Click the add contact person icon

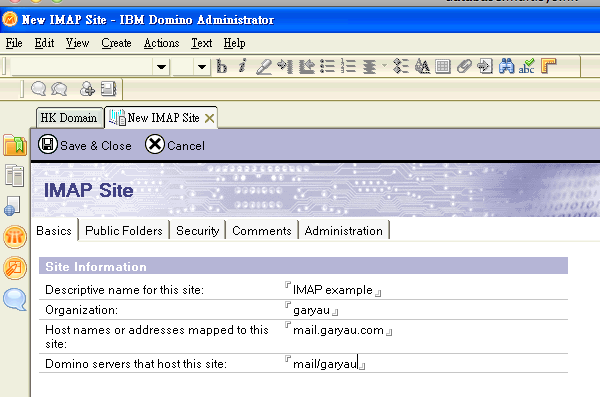click(x=87, y=89)
